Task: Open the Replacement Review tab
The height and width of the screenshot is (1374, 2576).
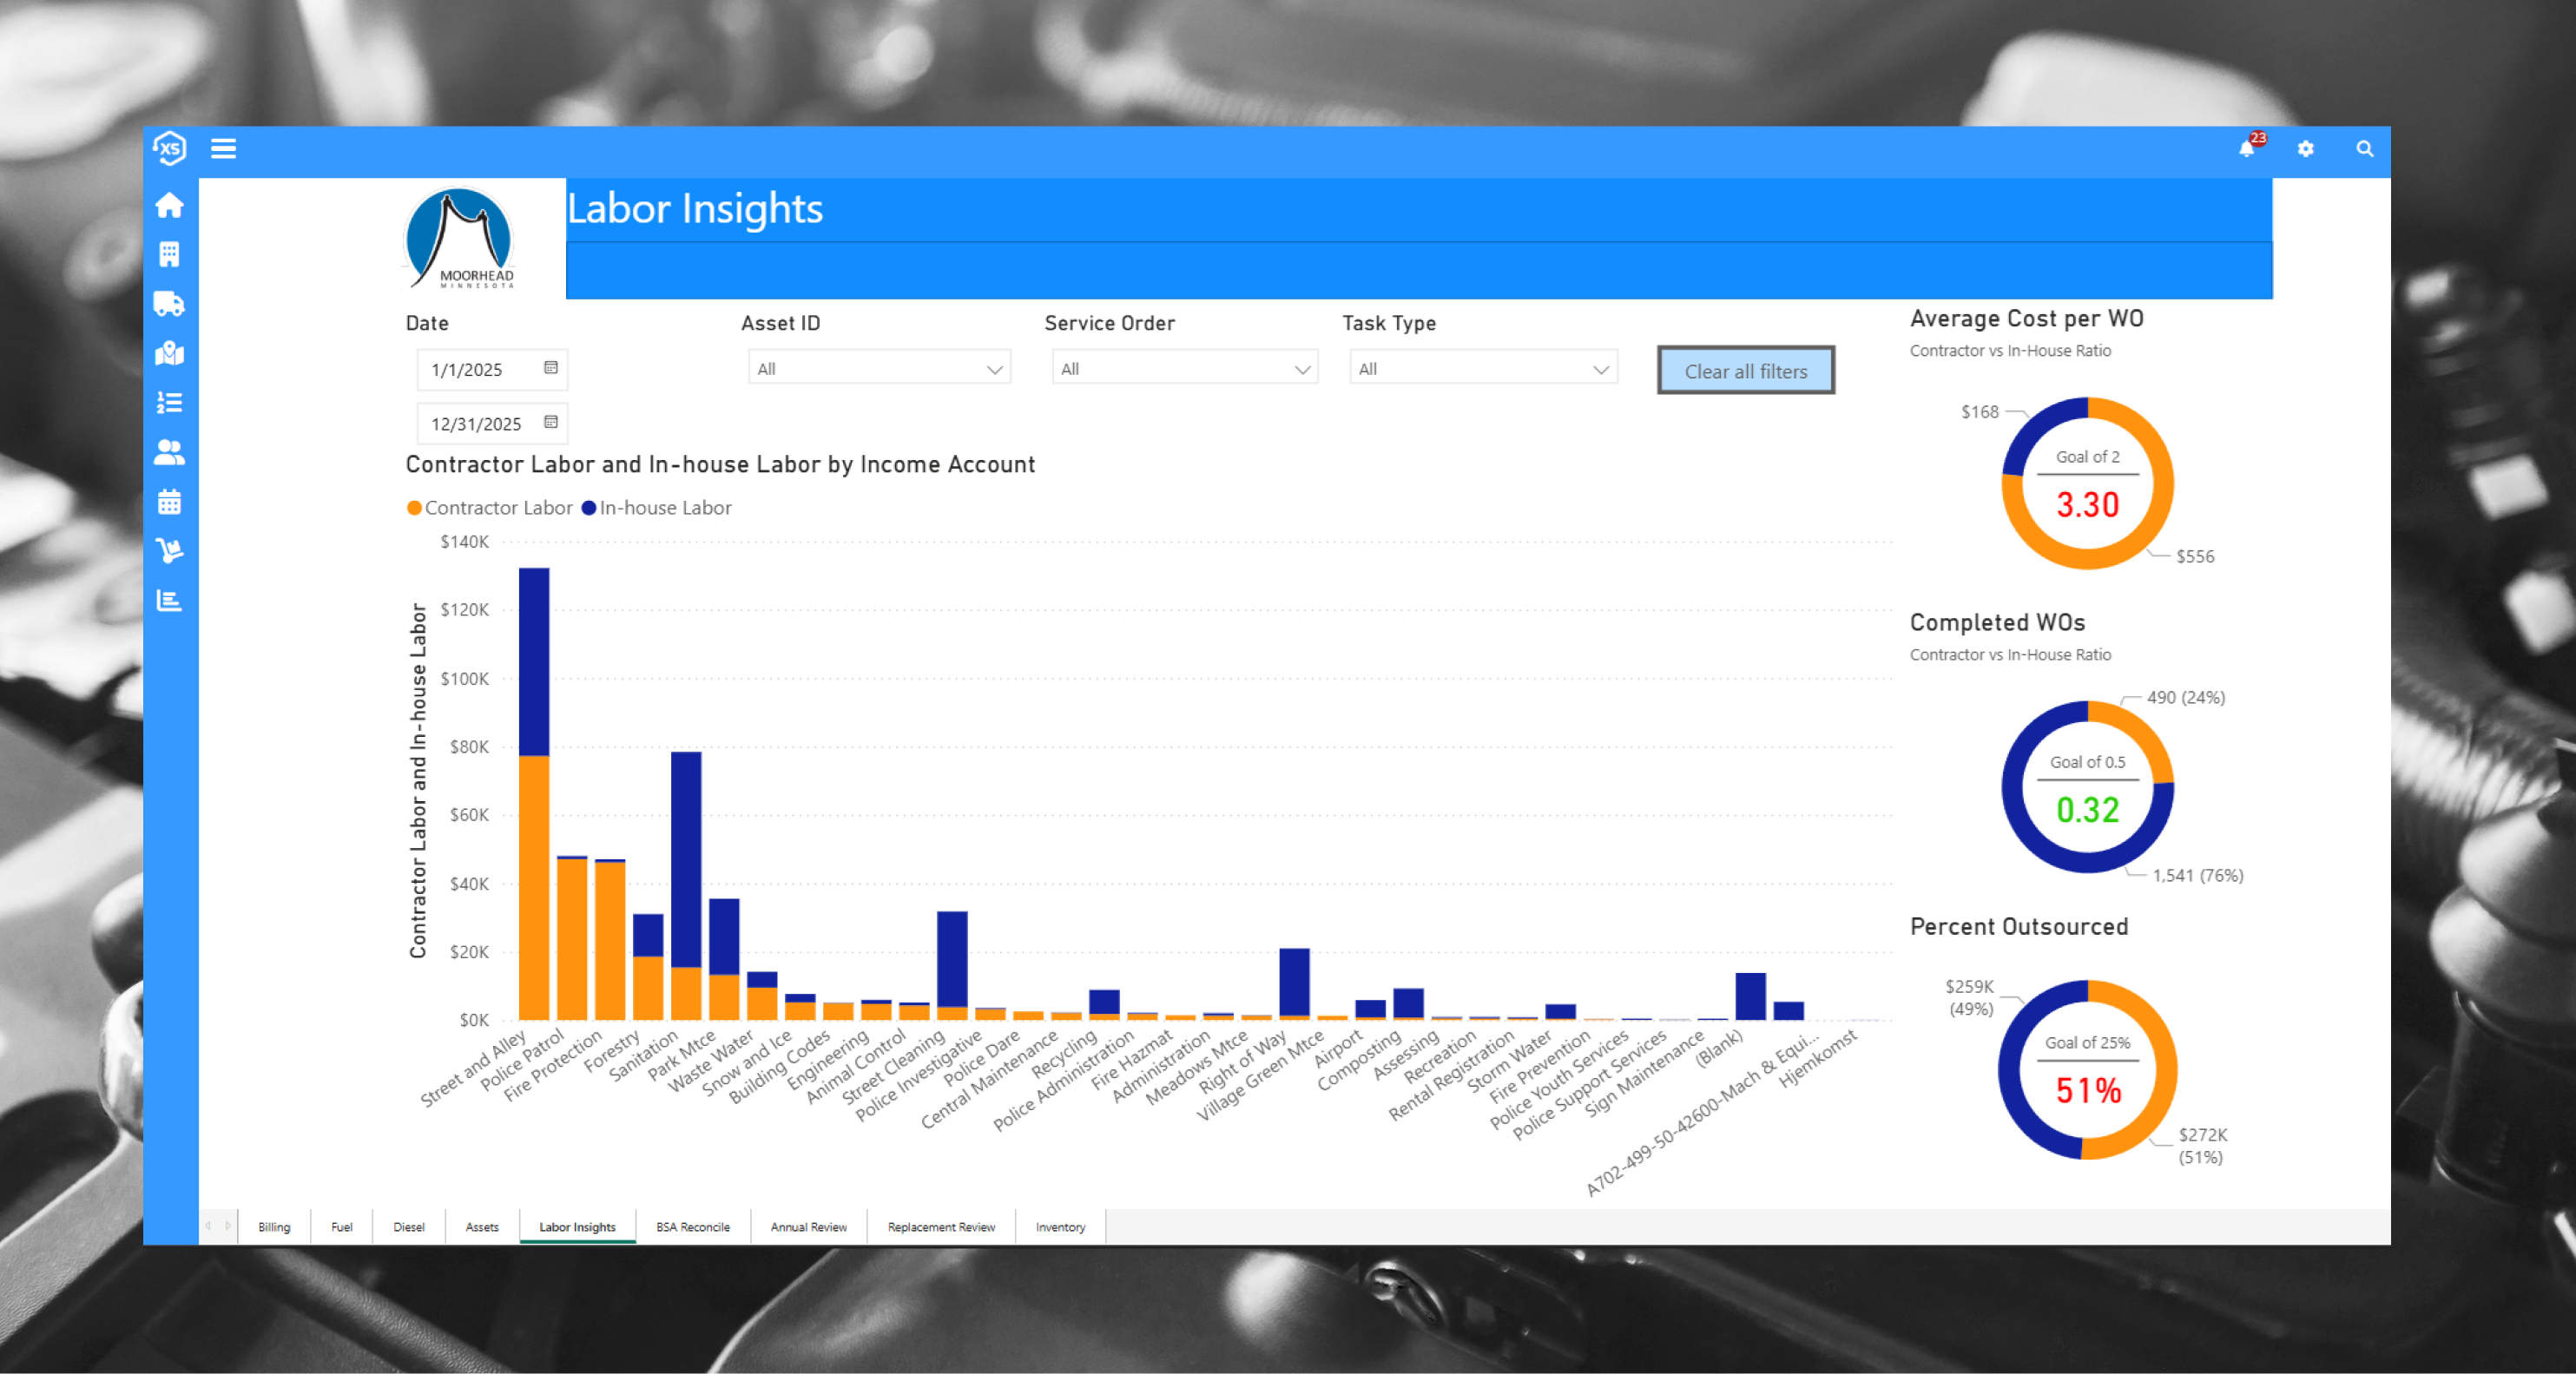Action: pyautogui.click(x=940, y=1227)
